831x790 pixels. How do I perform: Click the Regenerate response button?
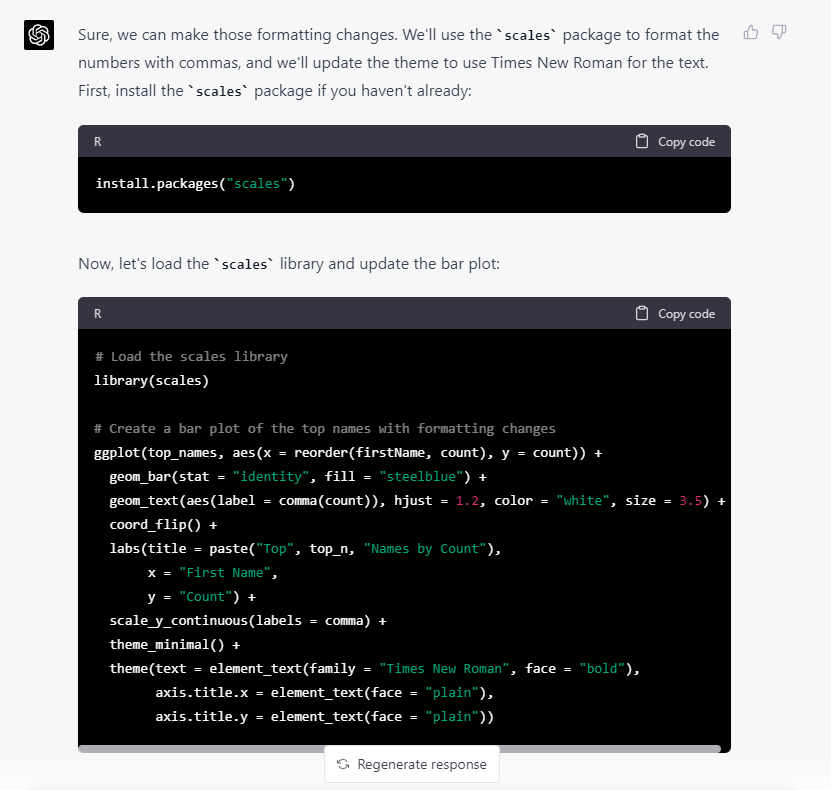tap(412, 764)
